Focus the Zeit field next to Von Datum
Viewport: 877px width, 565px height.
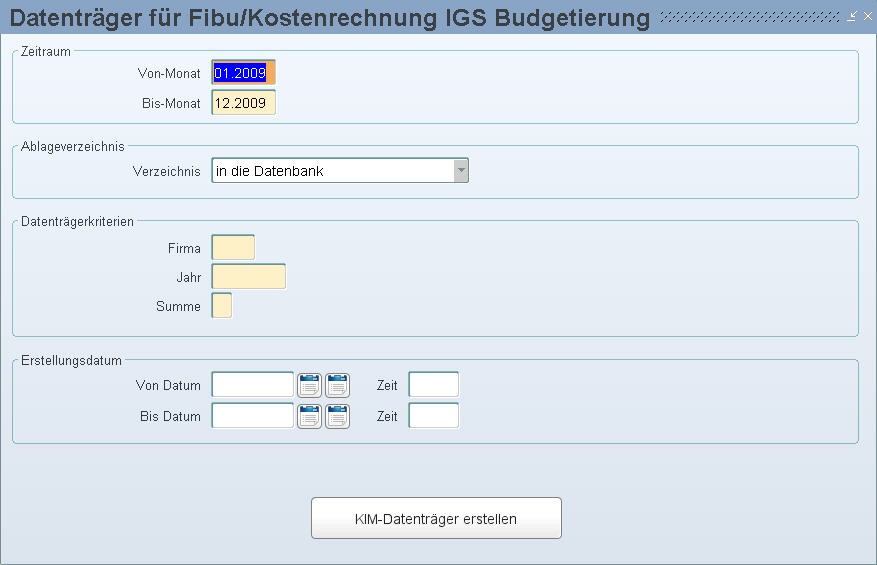click(433, 385)
